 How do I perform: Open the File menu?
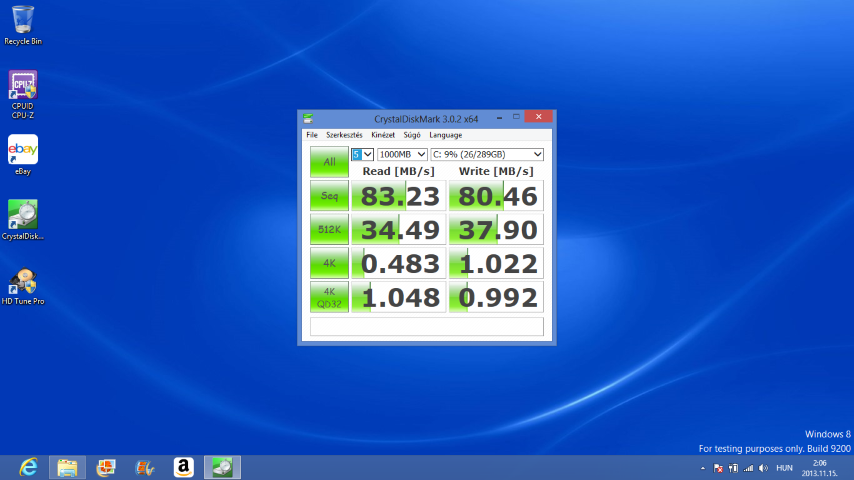[312, 135]
